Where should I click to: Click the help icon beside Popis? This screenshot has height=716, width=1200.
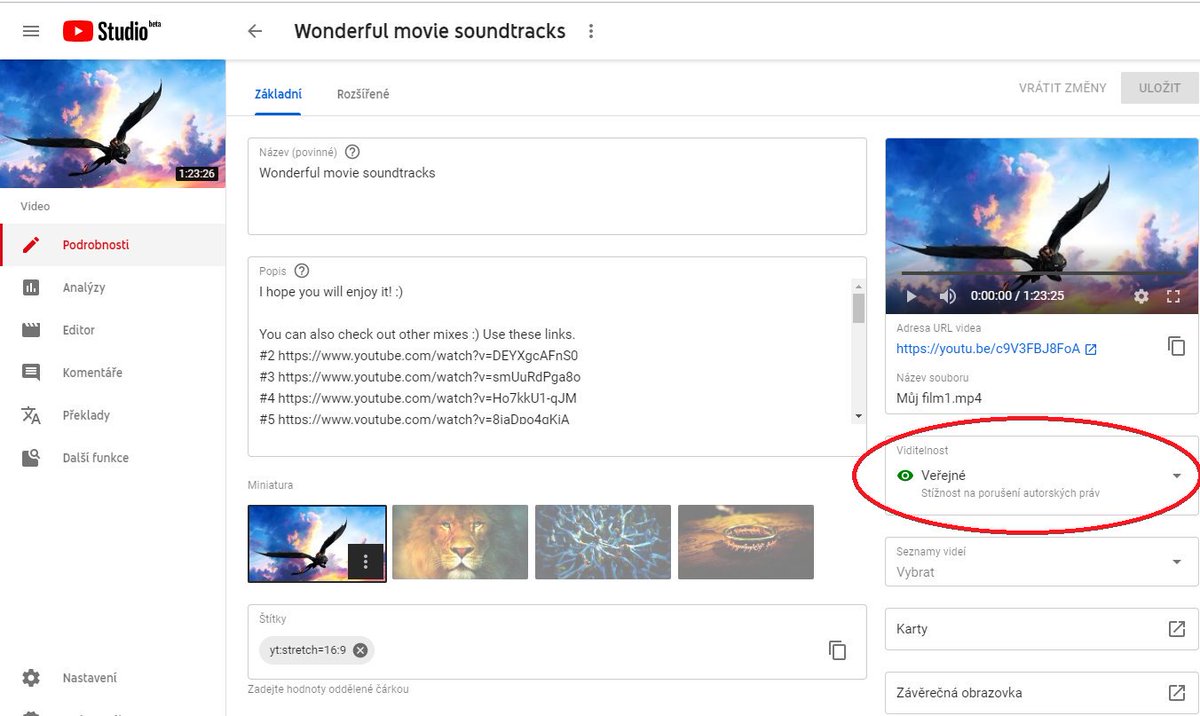point(302,271)
